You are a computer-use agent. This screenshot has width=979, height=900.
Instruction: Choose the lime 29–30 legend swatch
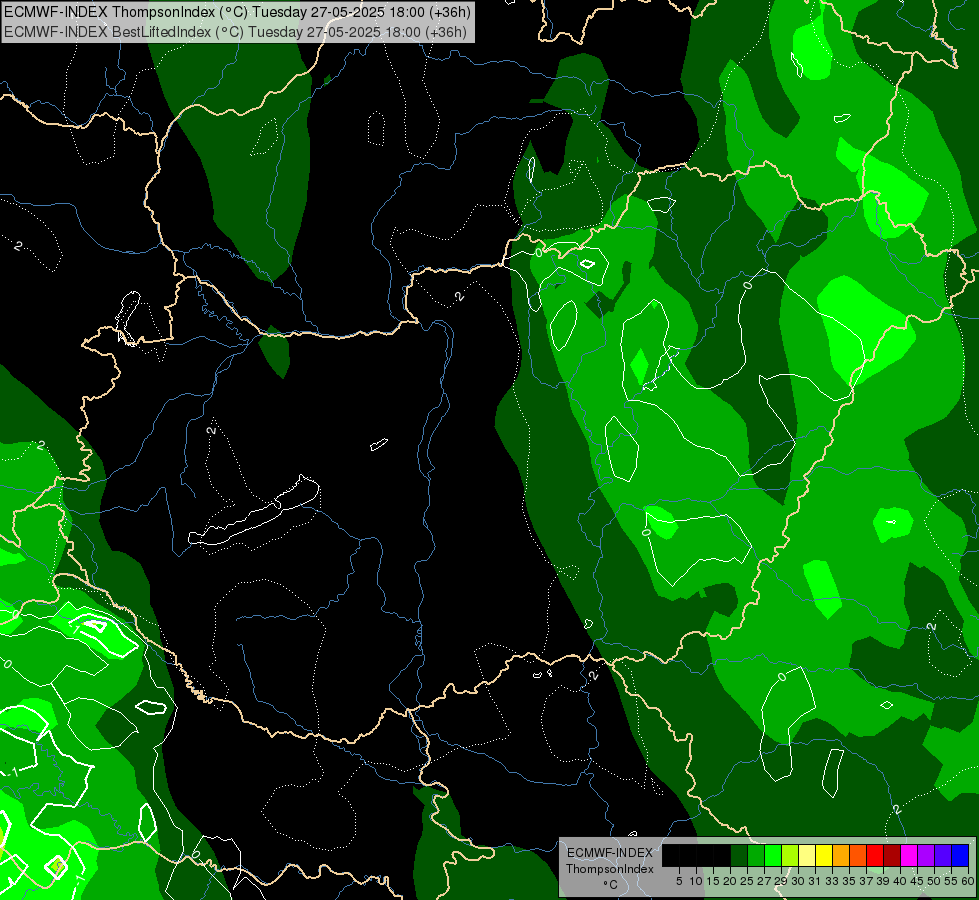coord(790,855)
